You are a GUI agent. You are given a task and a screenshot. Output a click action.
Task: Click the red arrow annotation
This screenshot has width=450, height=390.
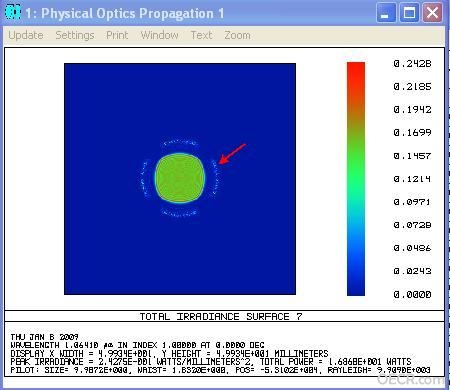232,154
